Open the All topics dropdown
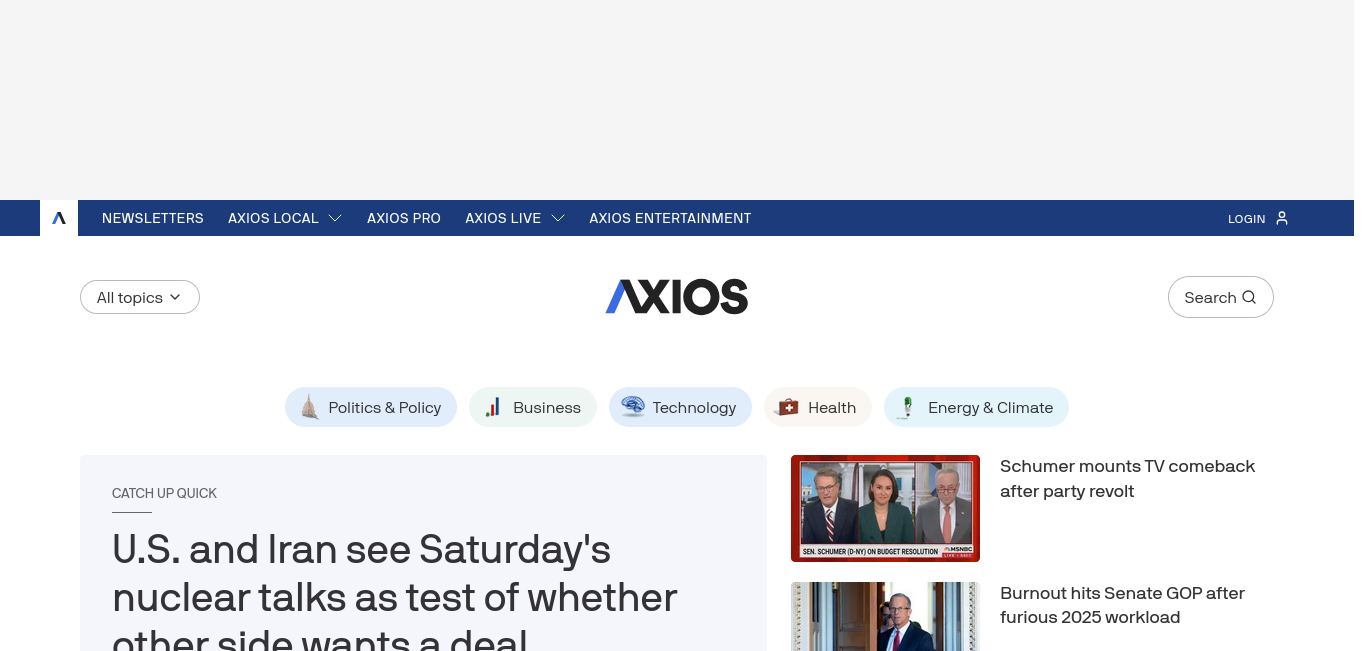The image size is (1366, 651). pyautogui.click(x=140, y=297)
